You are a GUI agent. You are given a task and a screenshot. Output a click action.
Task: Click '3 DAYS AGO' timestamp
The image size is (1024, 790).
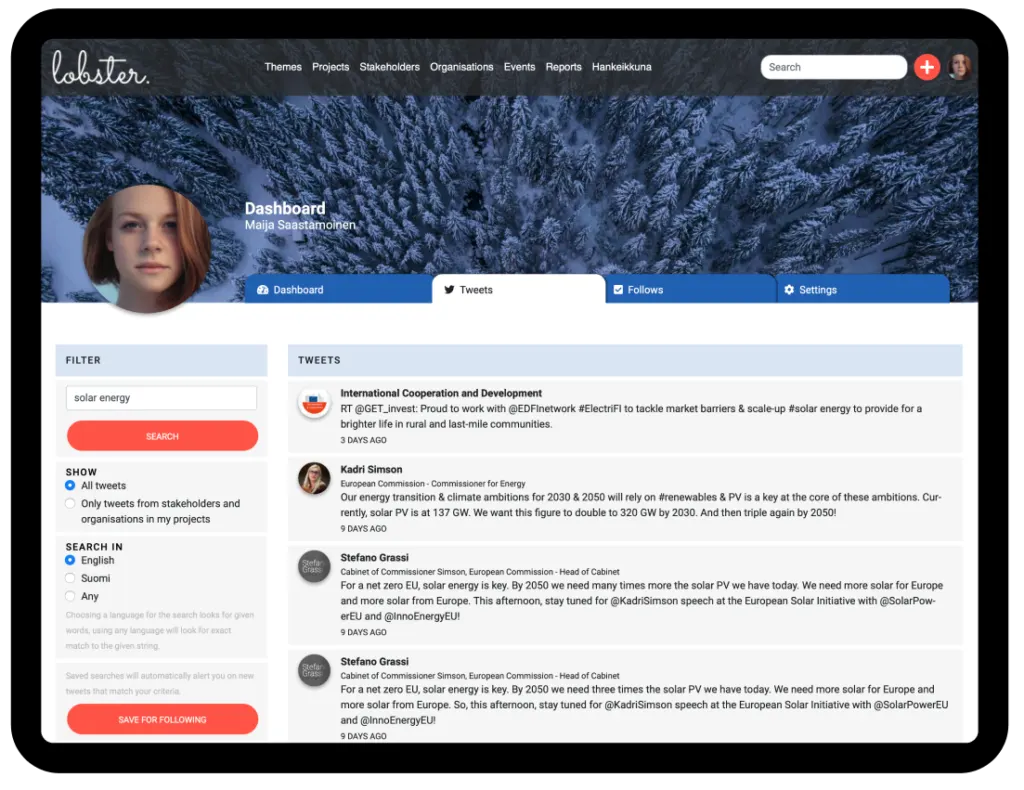[x=363, y=441]
